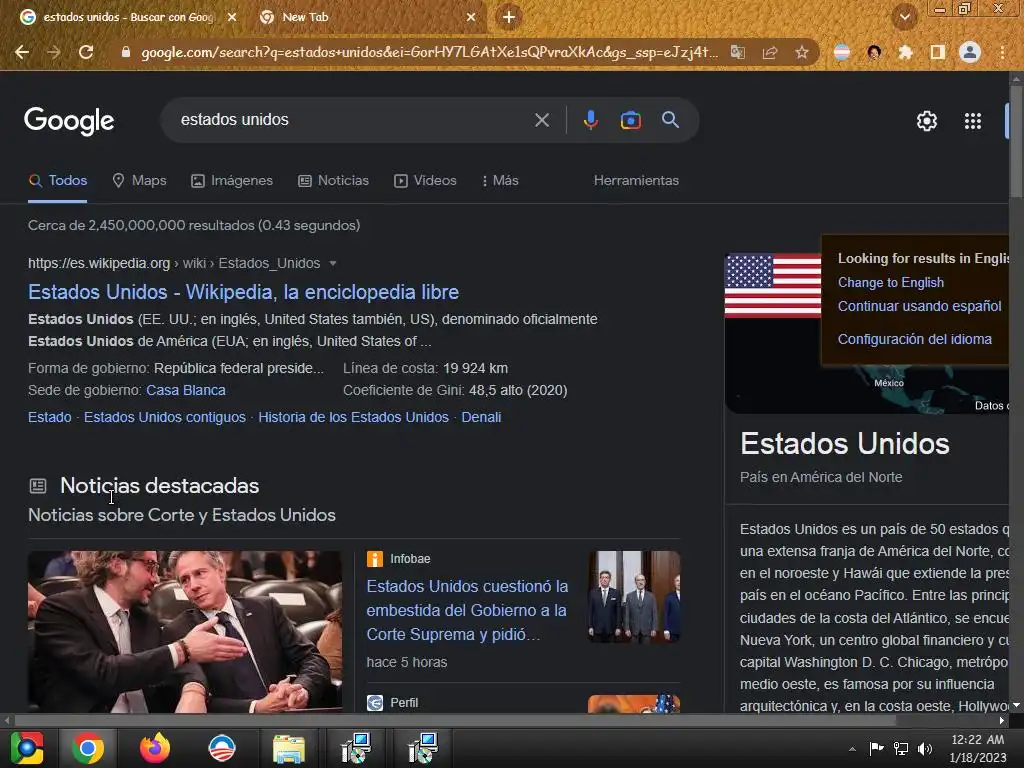This screenshot has height=768, width=1024.
Task: Switch to the Maps search tab
Action: 139,180
